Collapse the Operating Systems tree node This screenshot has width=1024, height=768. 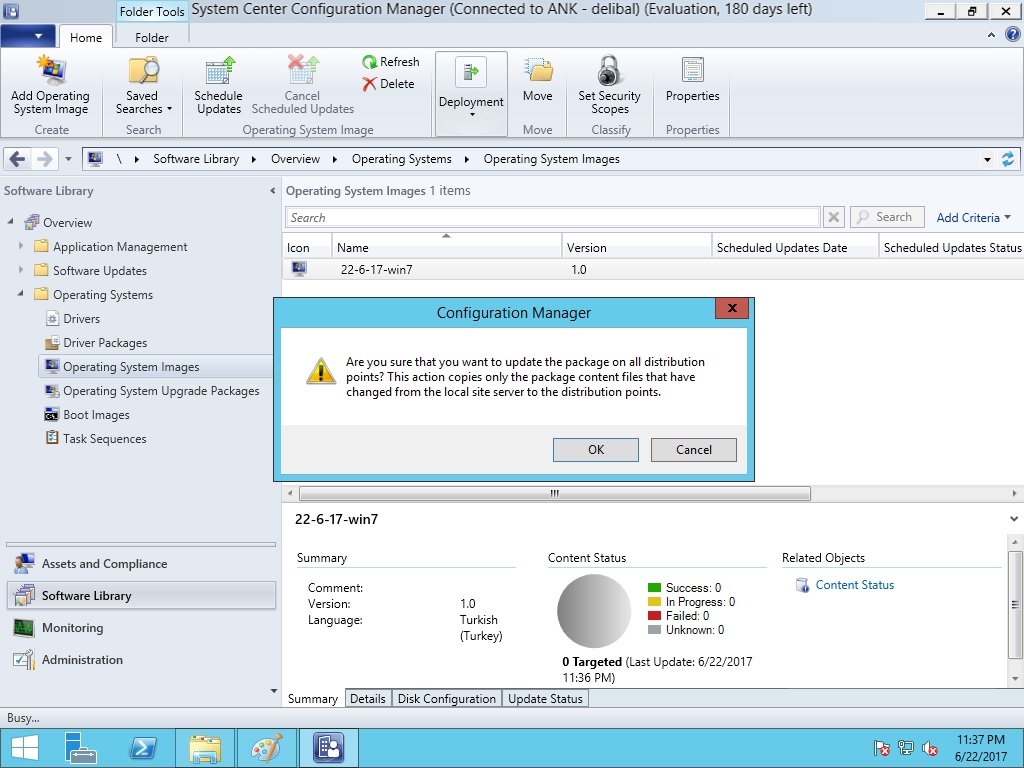21,295
